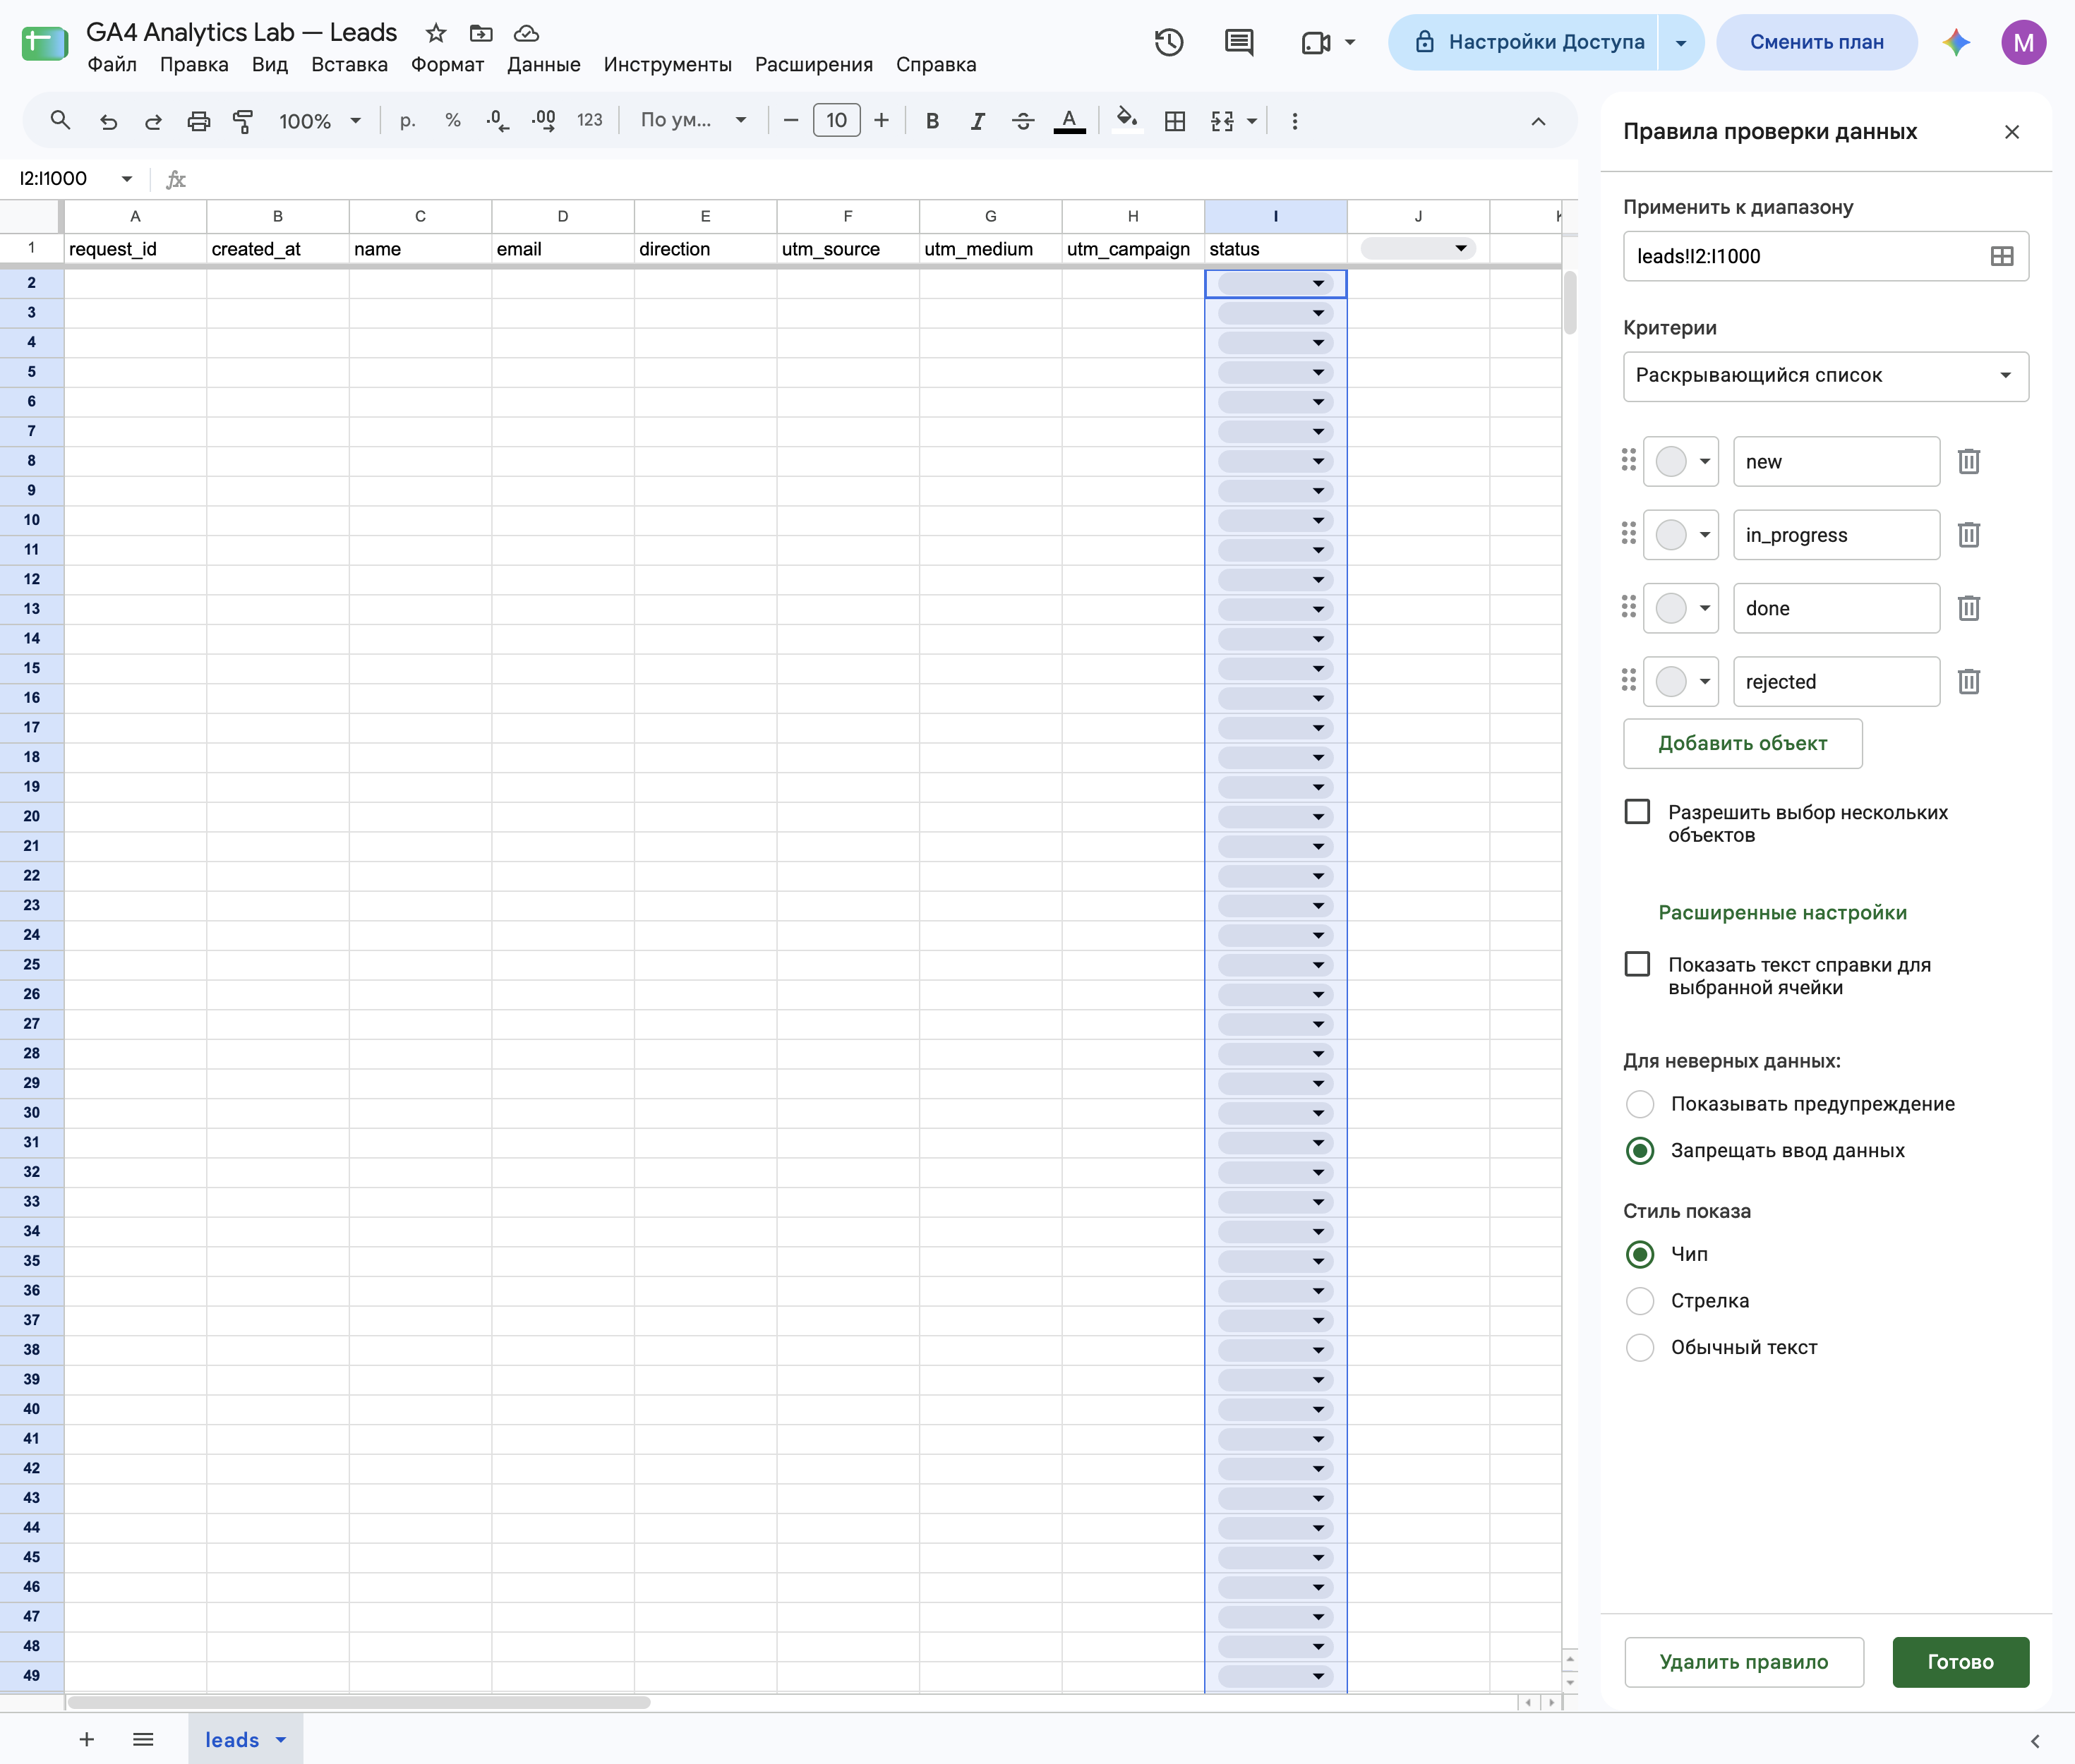Click the search magnifier icon in toolbar
Image resolution: width=2075 pixels, height=1764 pixels.
60,121
